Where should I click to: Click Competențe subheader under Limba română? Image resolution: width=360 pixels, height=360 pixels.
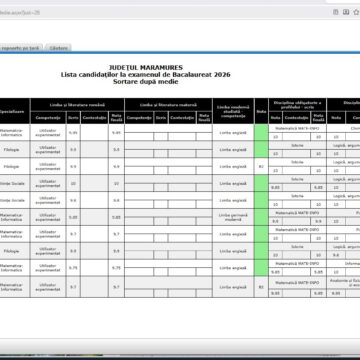tap(48, 118)
